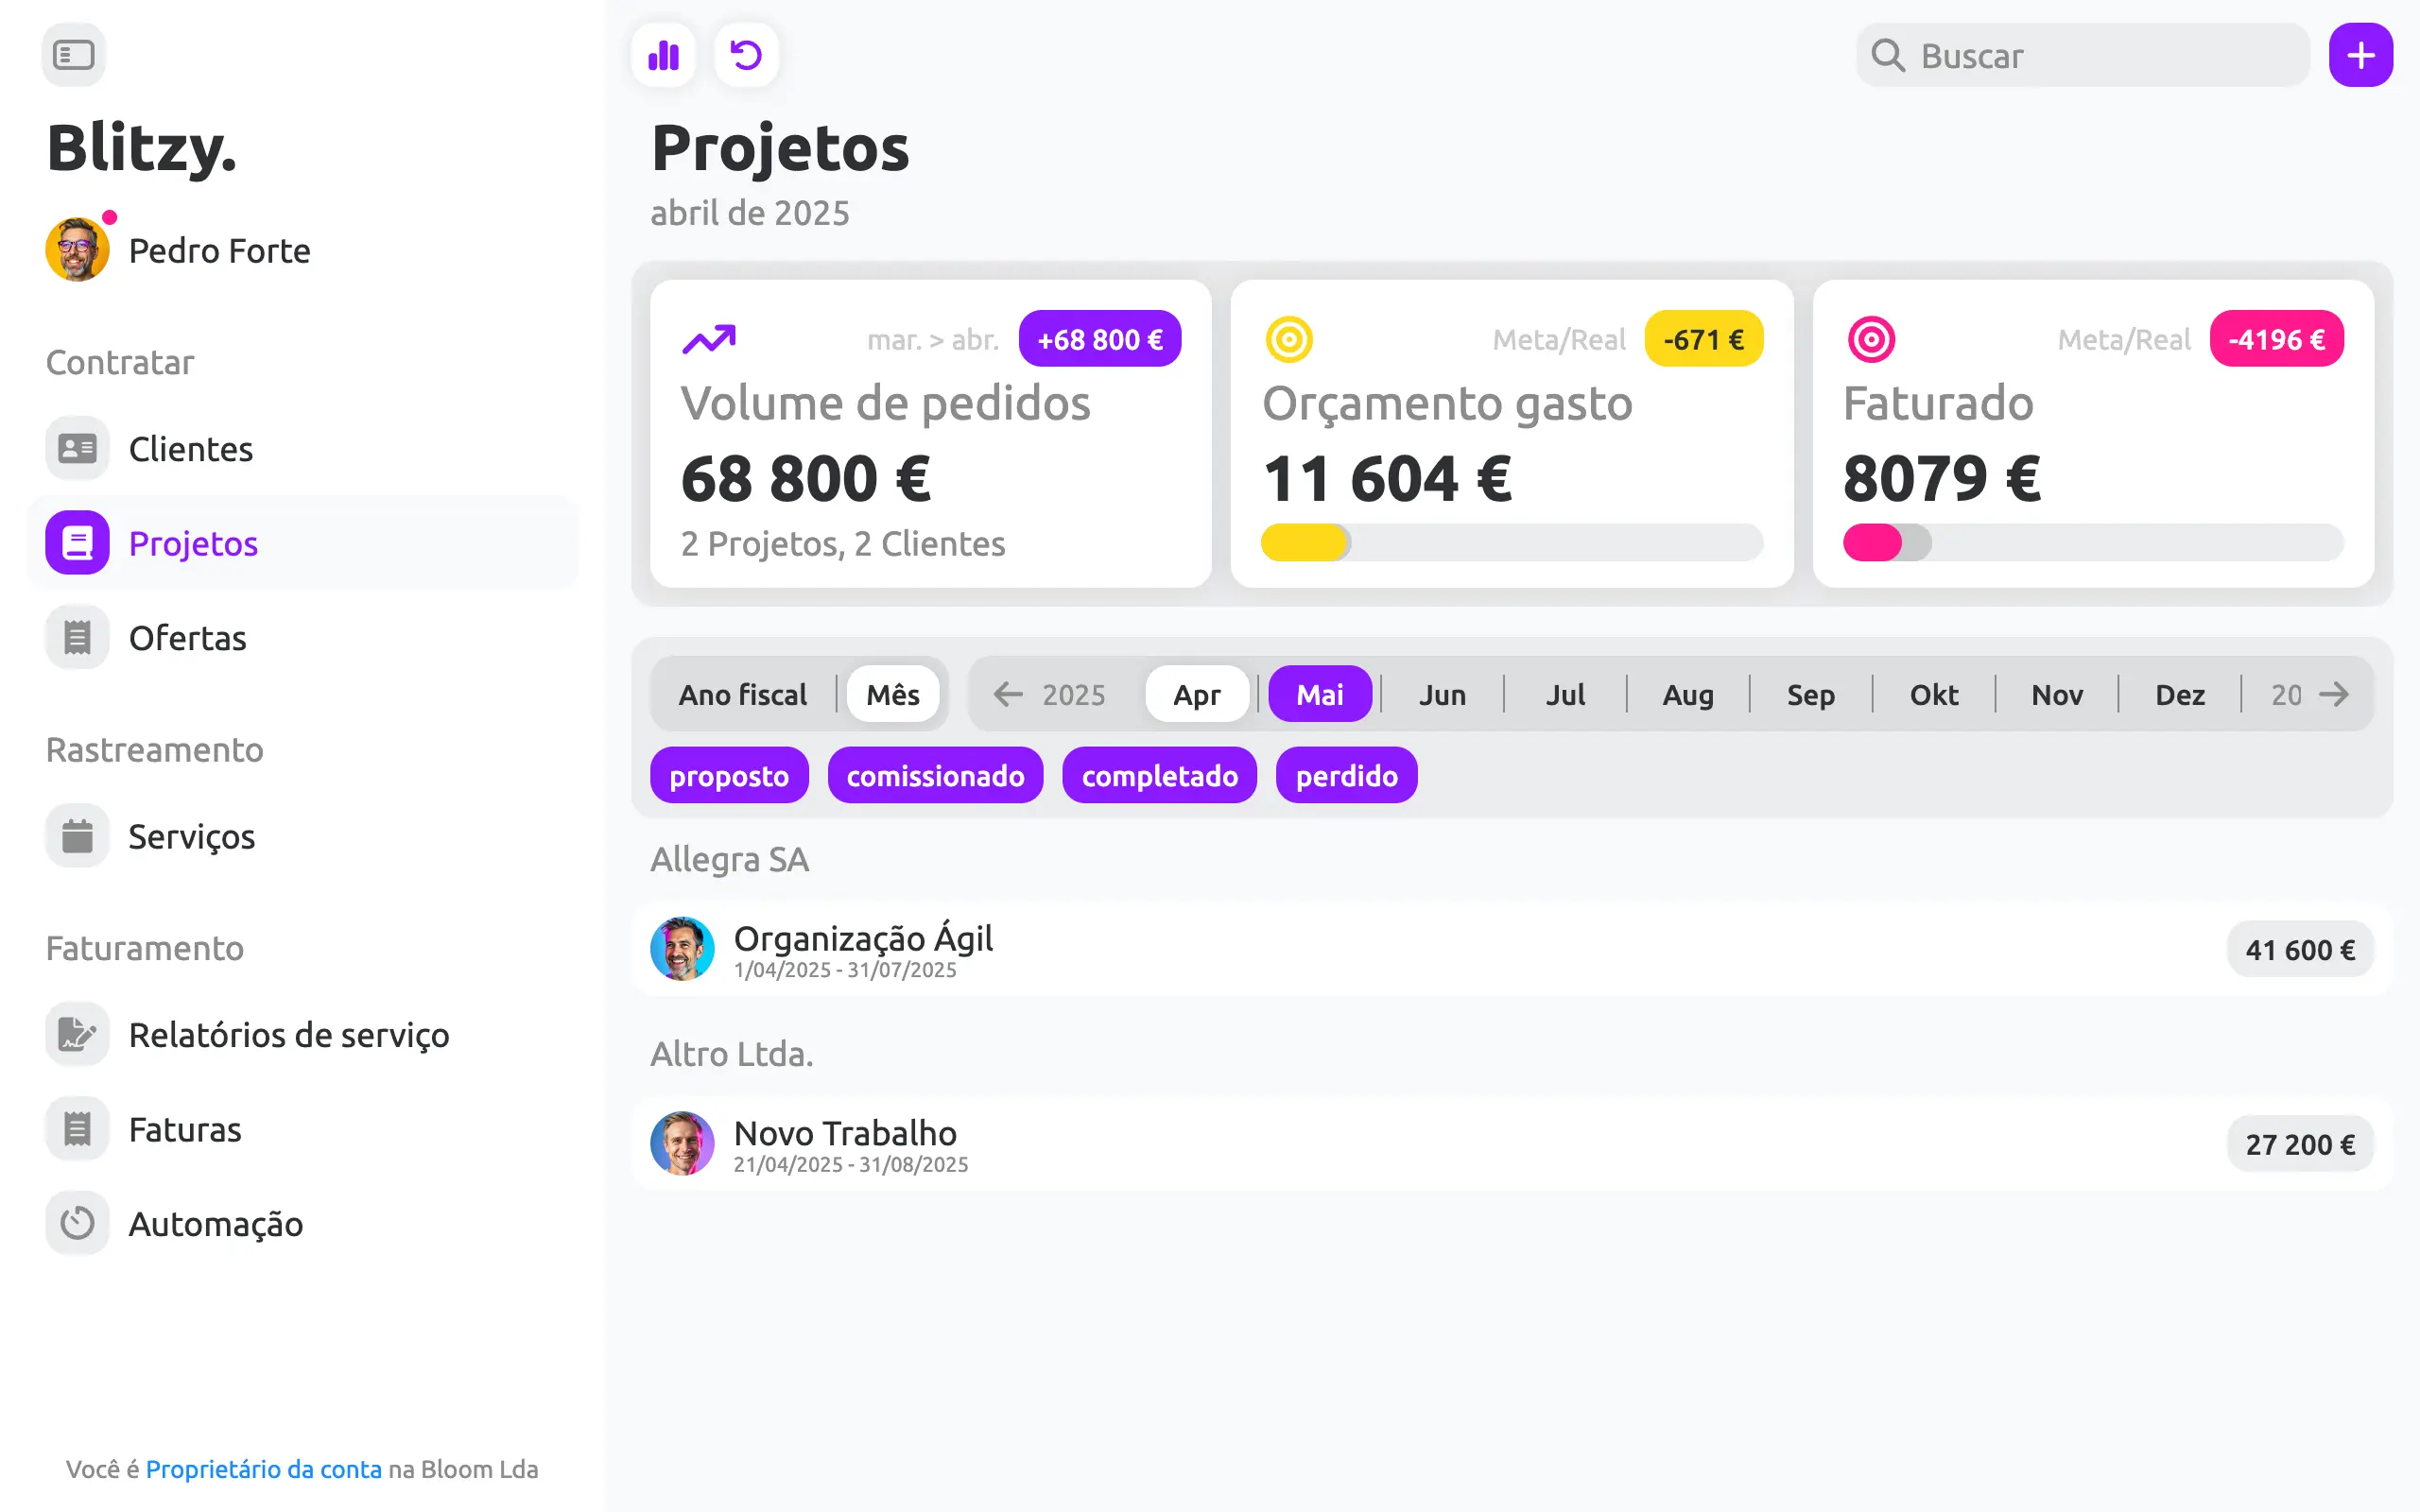Select the Jul month tab
Screen dimensions: 2420x1512
coord(1565,694)
